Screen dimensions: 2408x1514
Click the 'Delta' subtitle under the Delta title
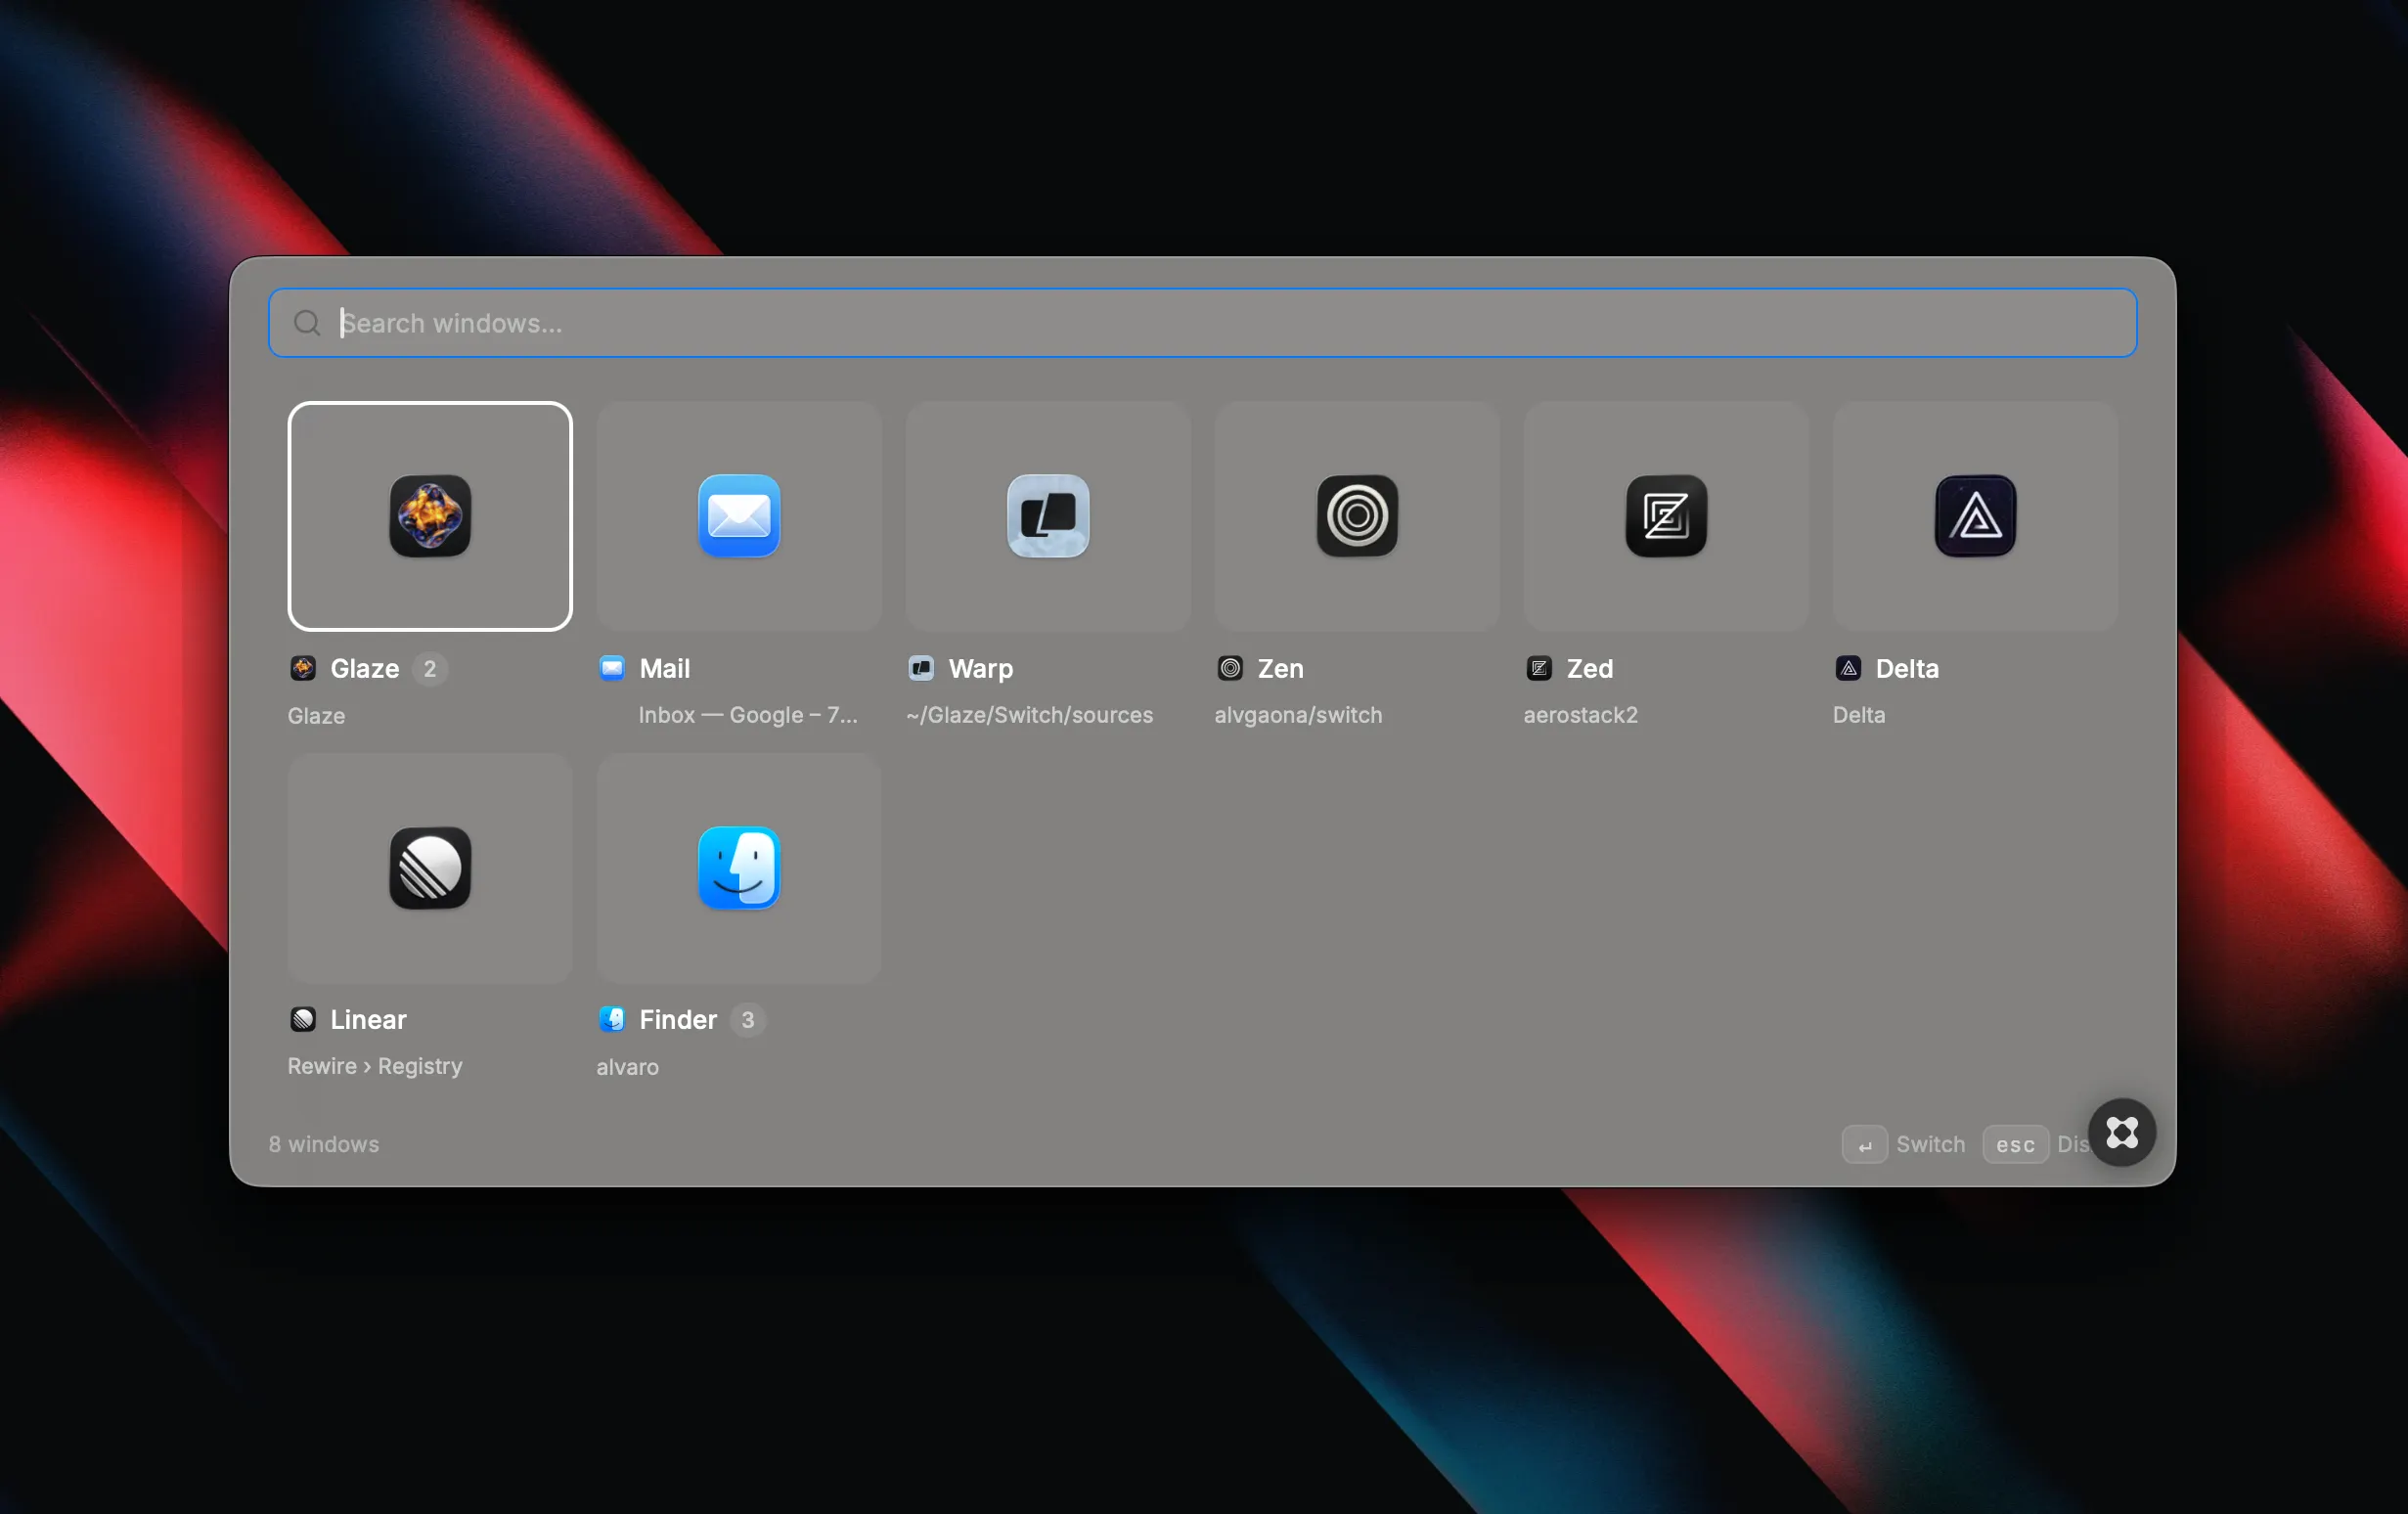click(1859, 715)
